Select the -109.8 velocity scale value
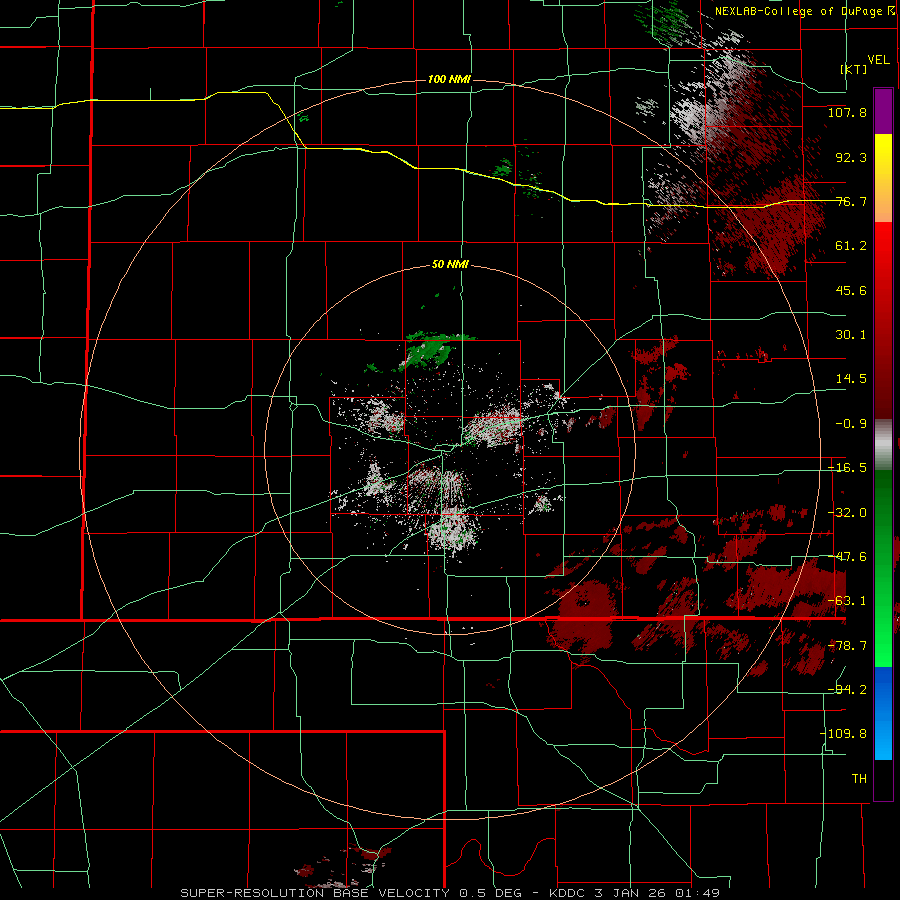This screenshot has height=900, width=900. [x=844, y=734]
